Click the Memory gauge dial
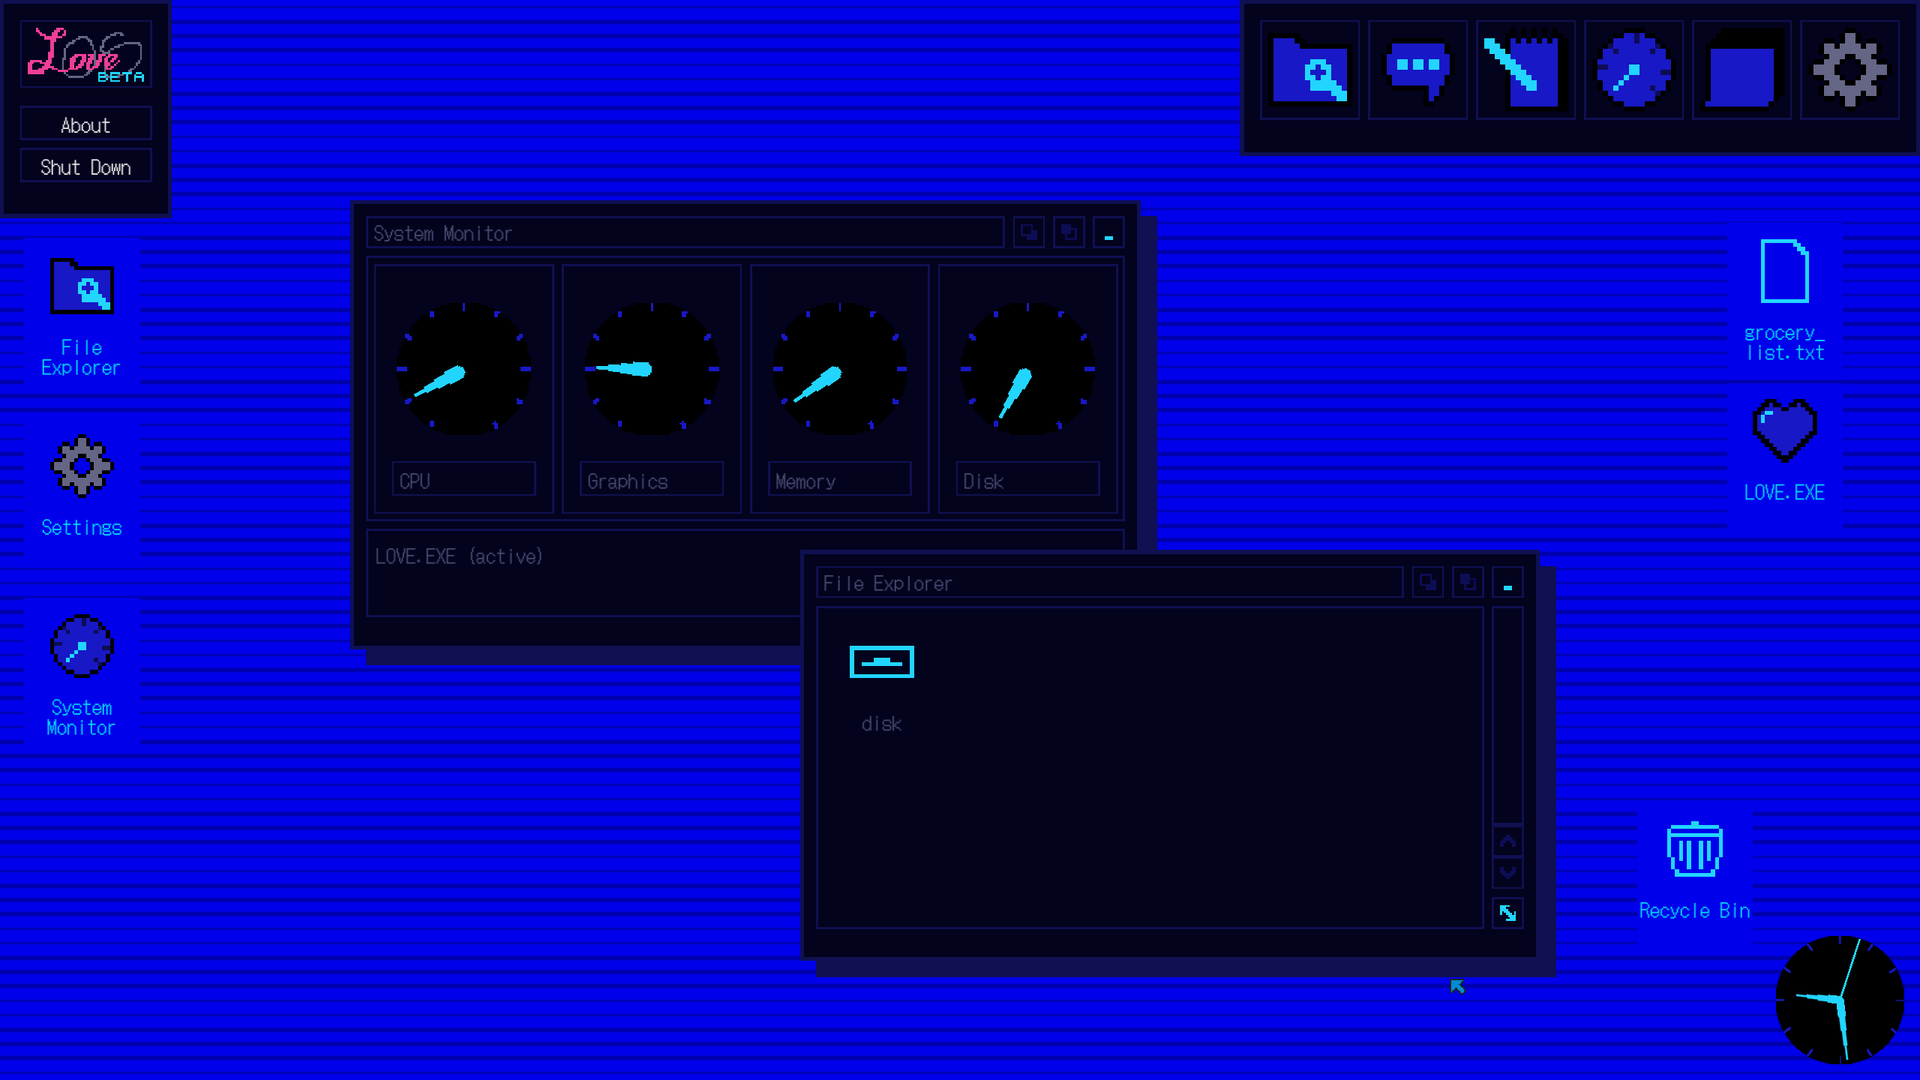The image size is (1920, 1080). tap(840, 369)
